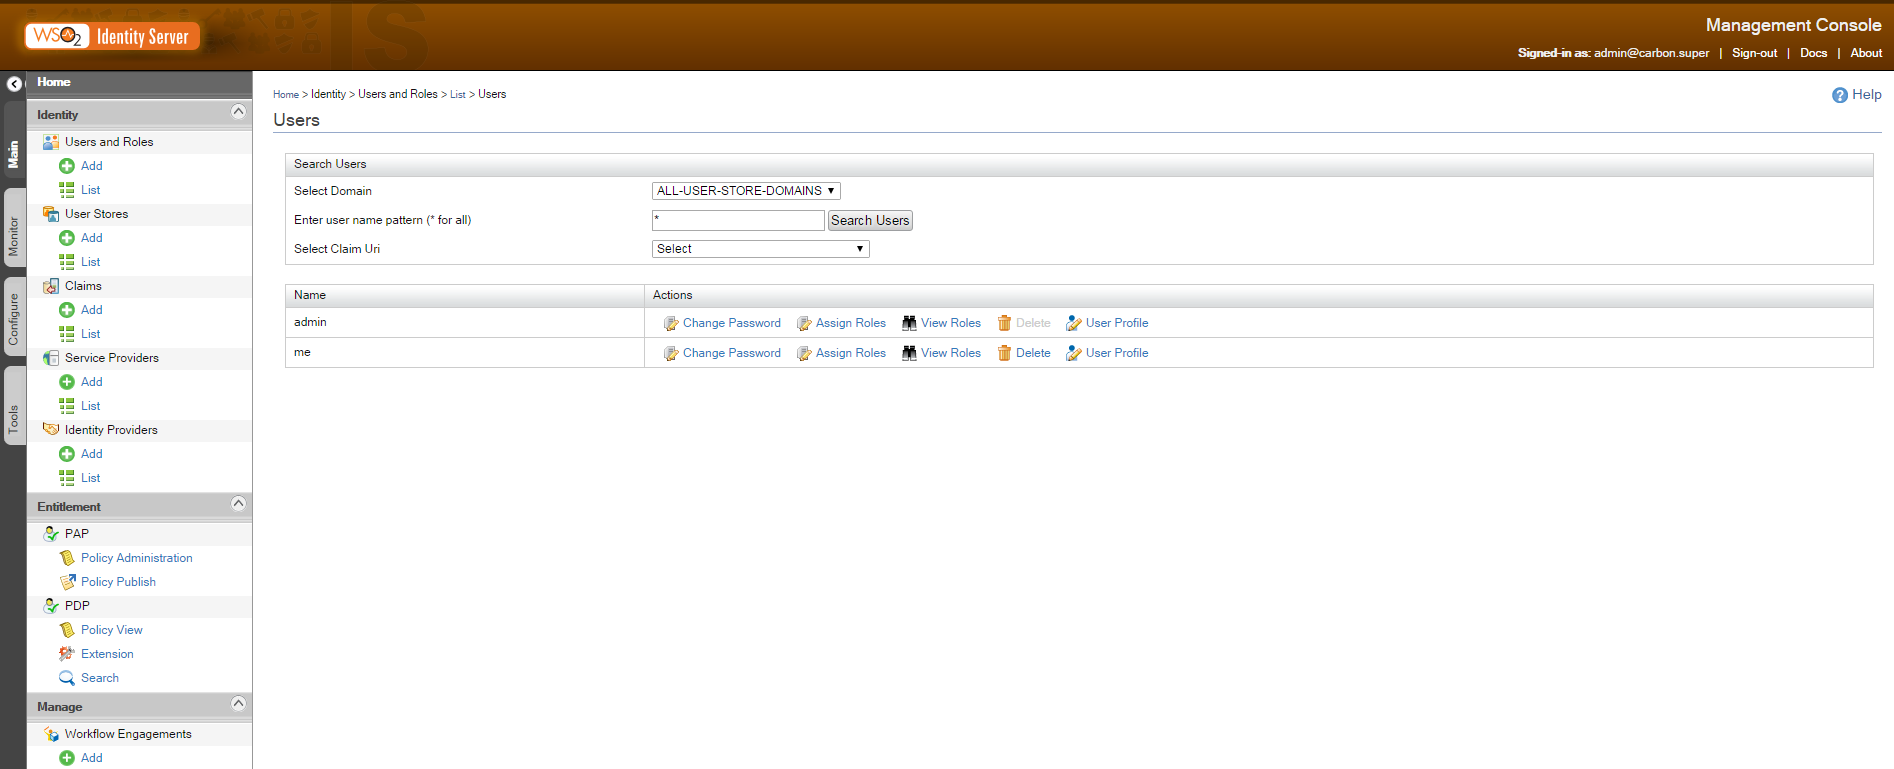Click the Help link text
The height and width of the screenshot is (769, 1894).
1866,94
